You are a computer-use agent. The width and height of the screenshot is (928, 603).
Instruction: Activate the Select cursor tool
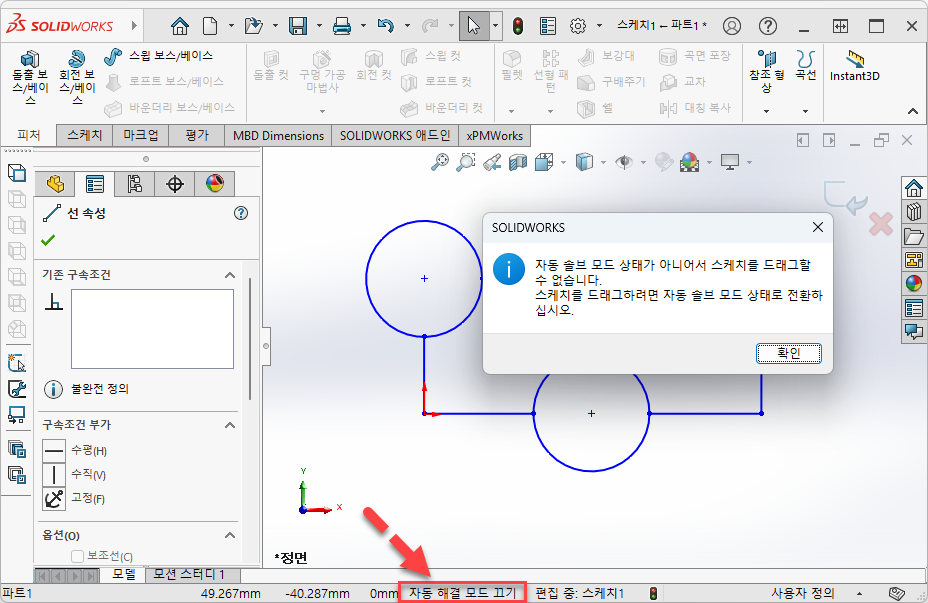coord(473,26)
